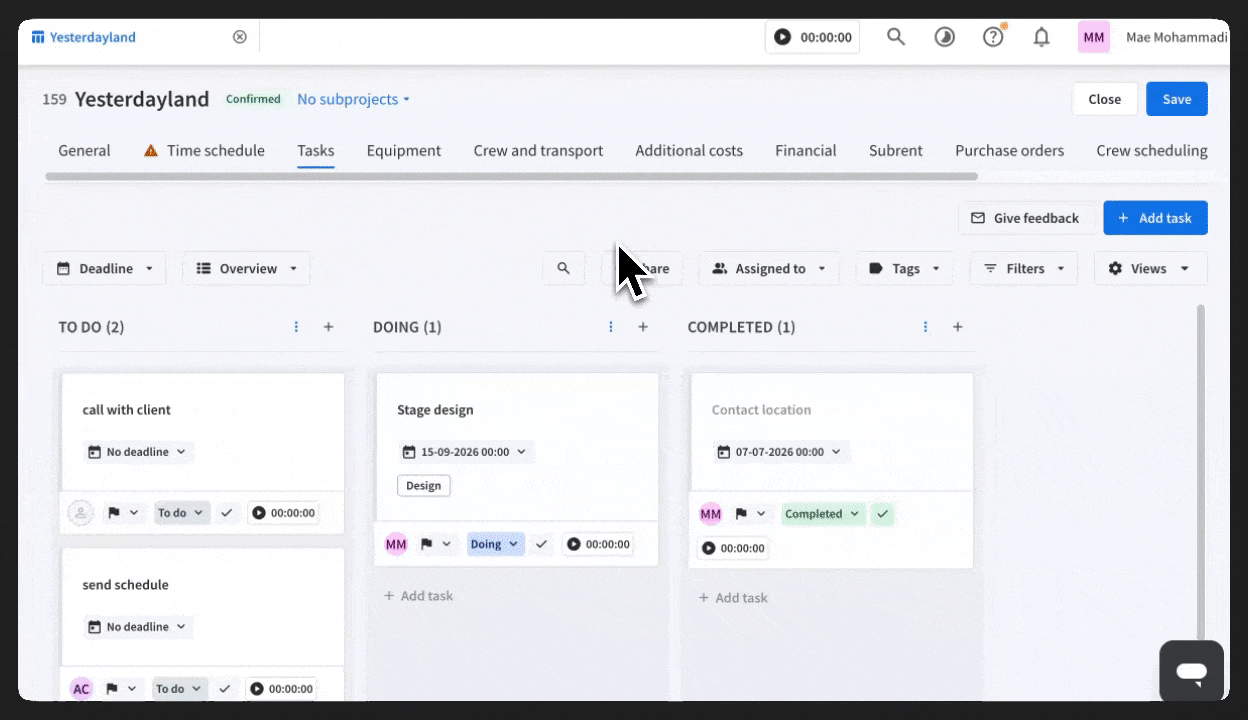Screen dimensions: 1248x720
Task: Expand the Doing status dropdown on Stage design
Action: [495, 544]
